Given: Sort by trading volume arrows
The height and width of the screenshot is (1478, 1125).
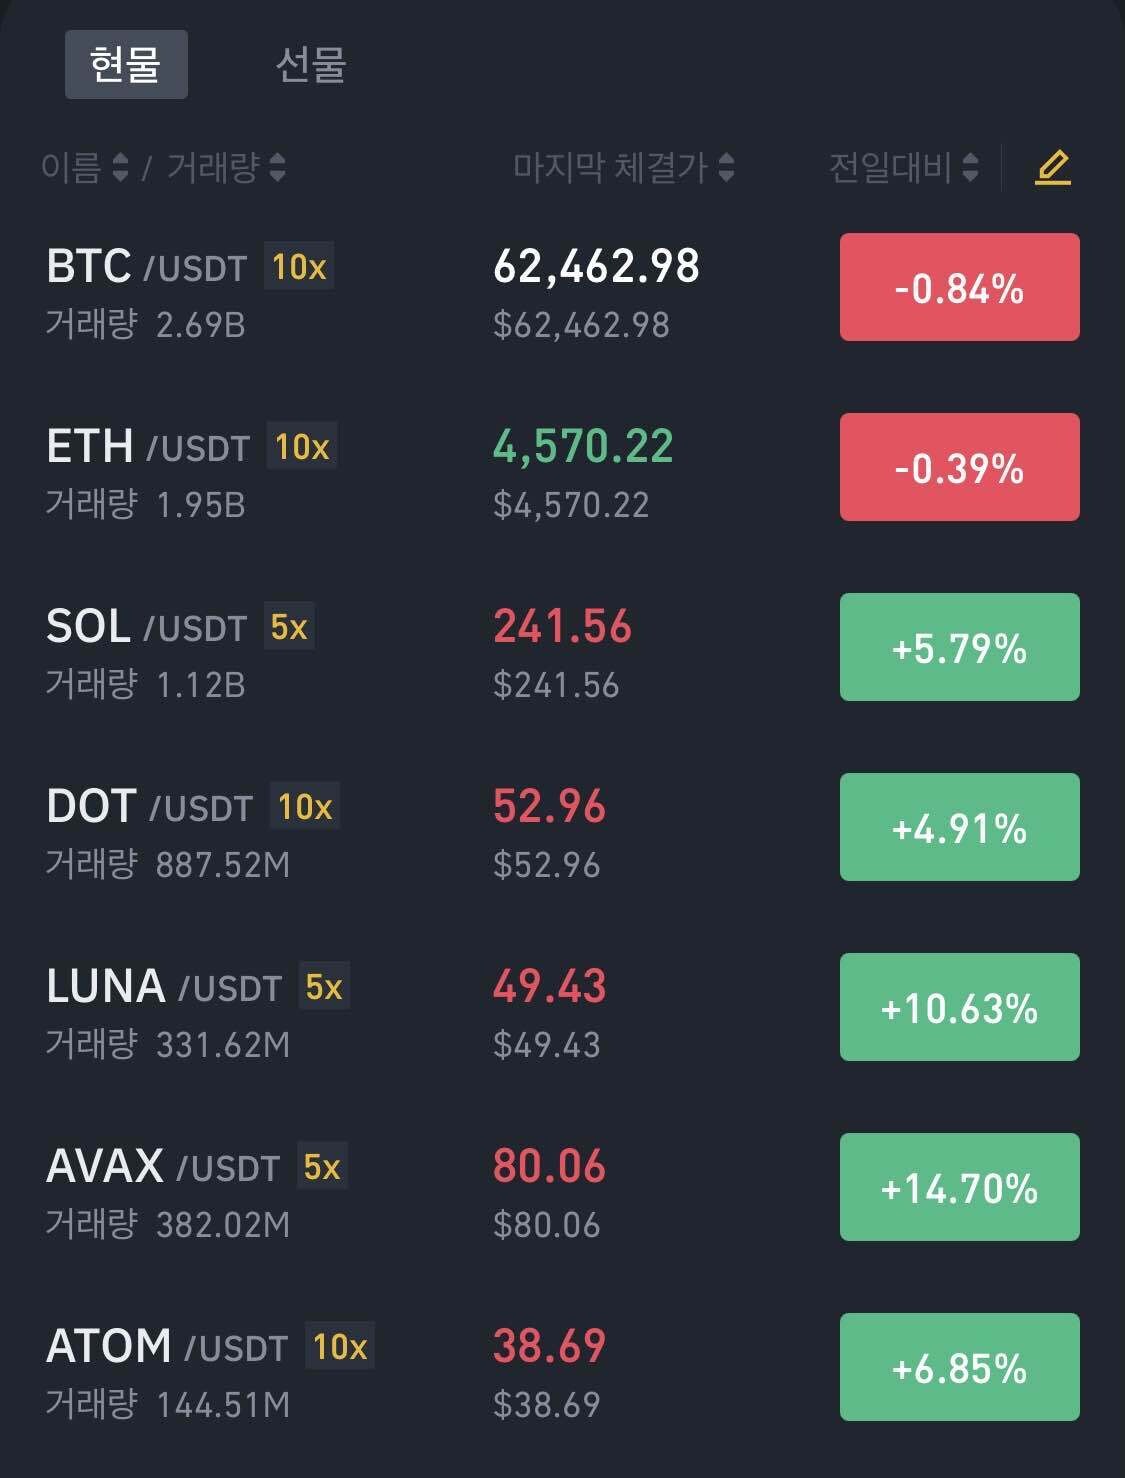Looking at the screenshot, I should click(x=277, y=167).
